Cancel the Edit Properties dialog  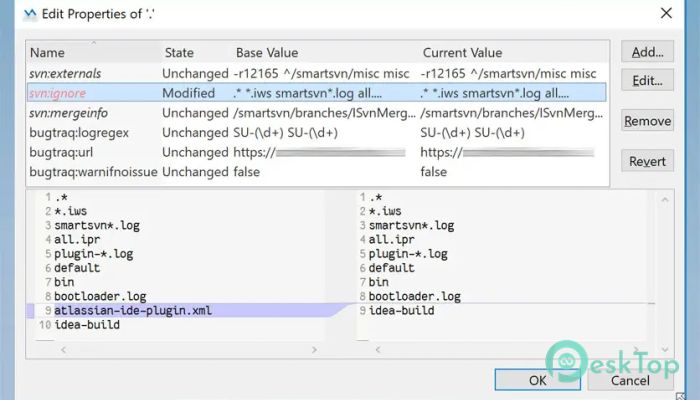(630, 380)
